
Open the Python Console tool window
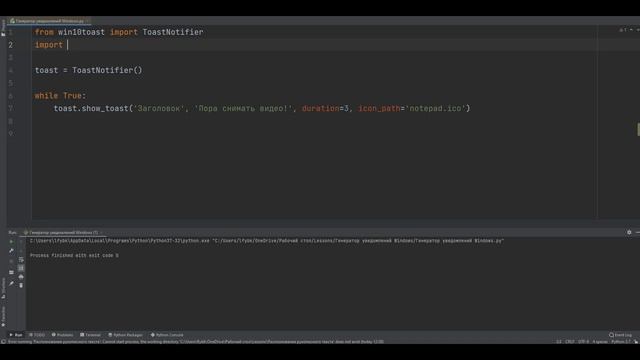point(167,335)
